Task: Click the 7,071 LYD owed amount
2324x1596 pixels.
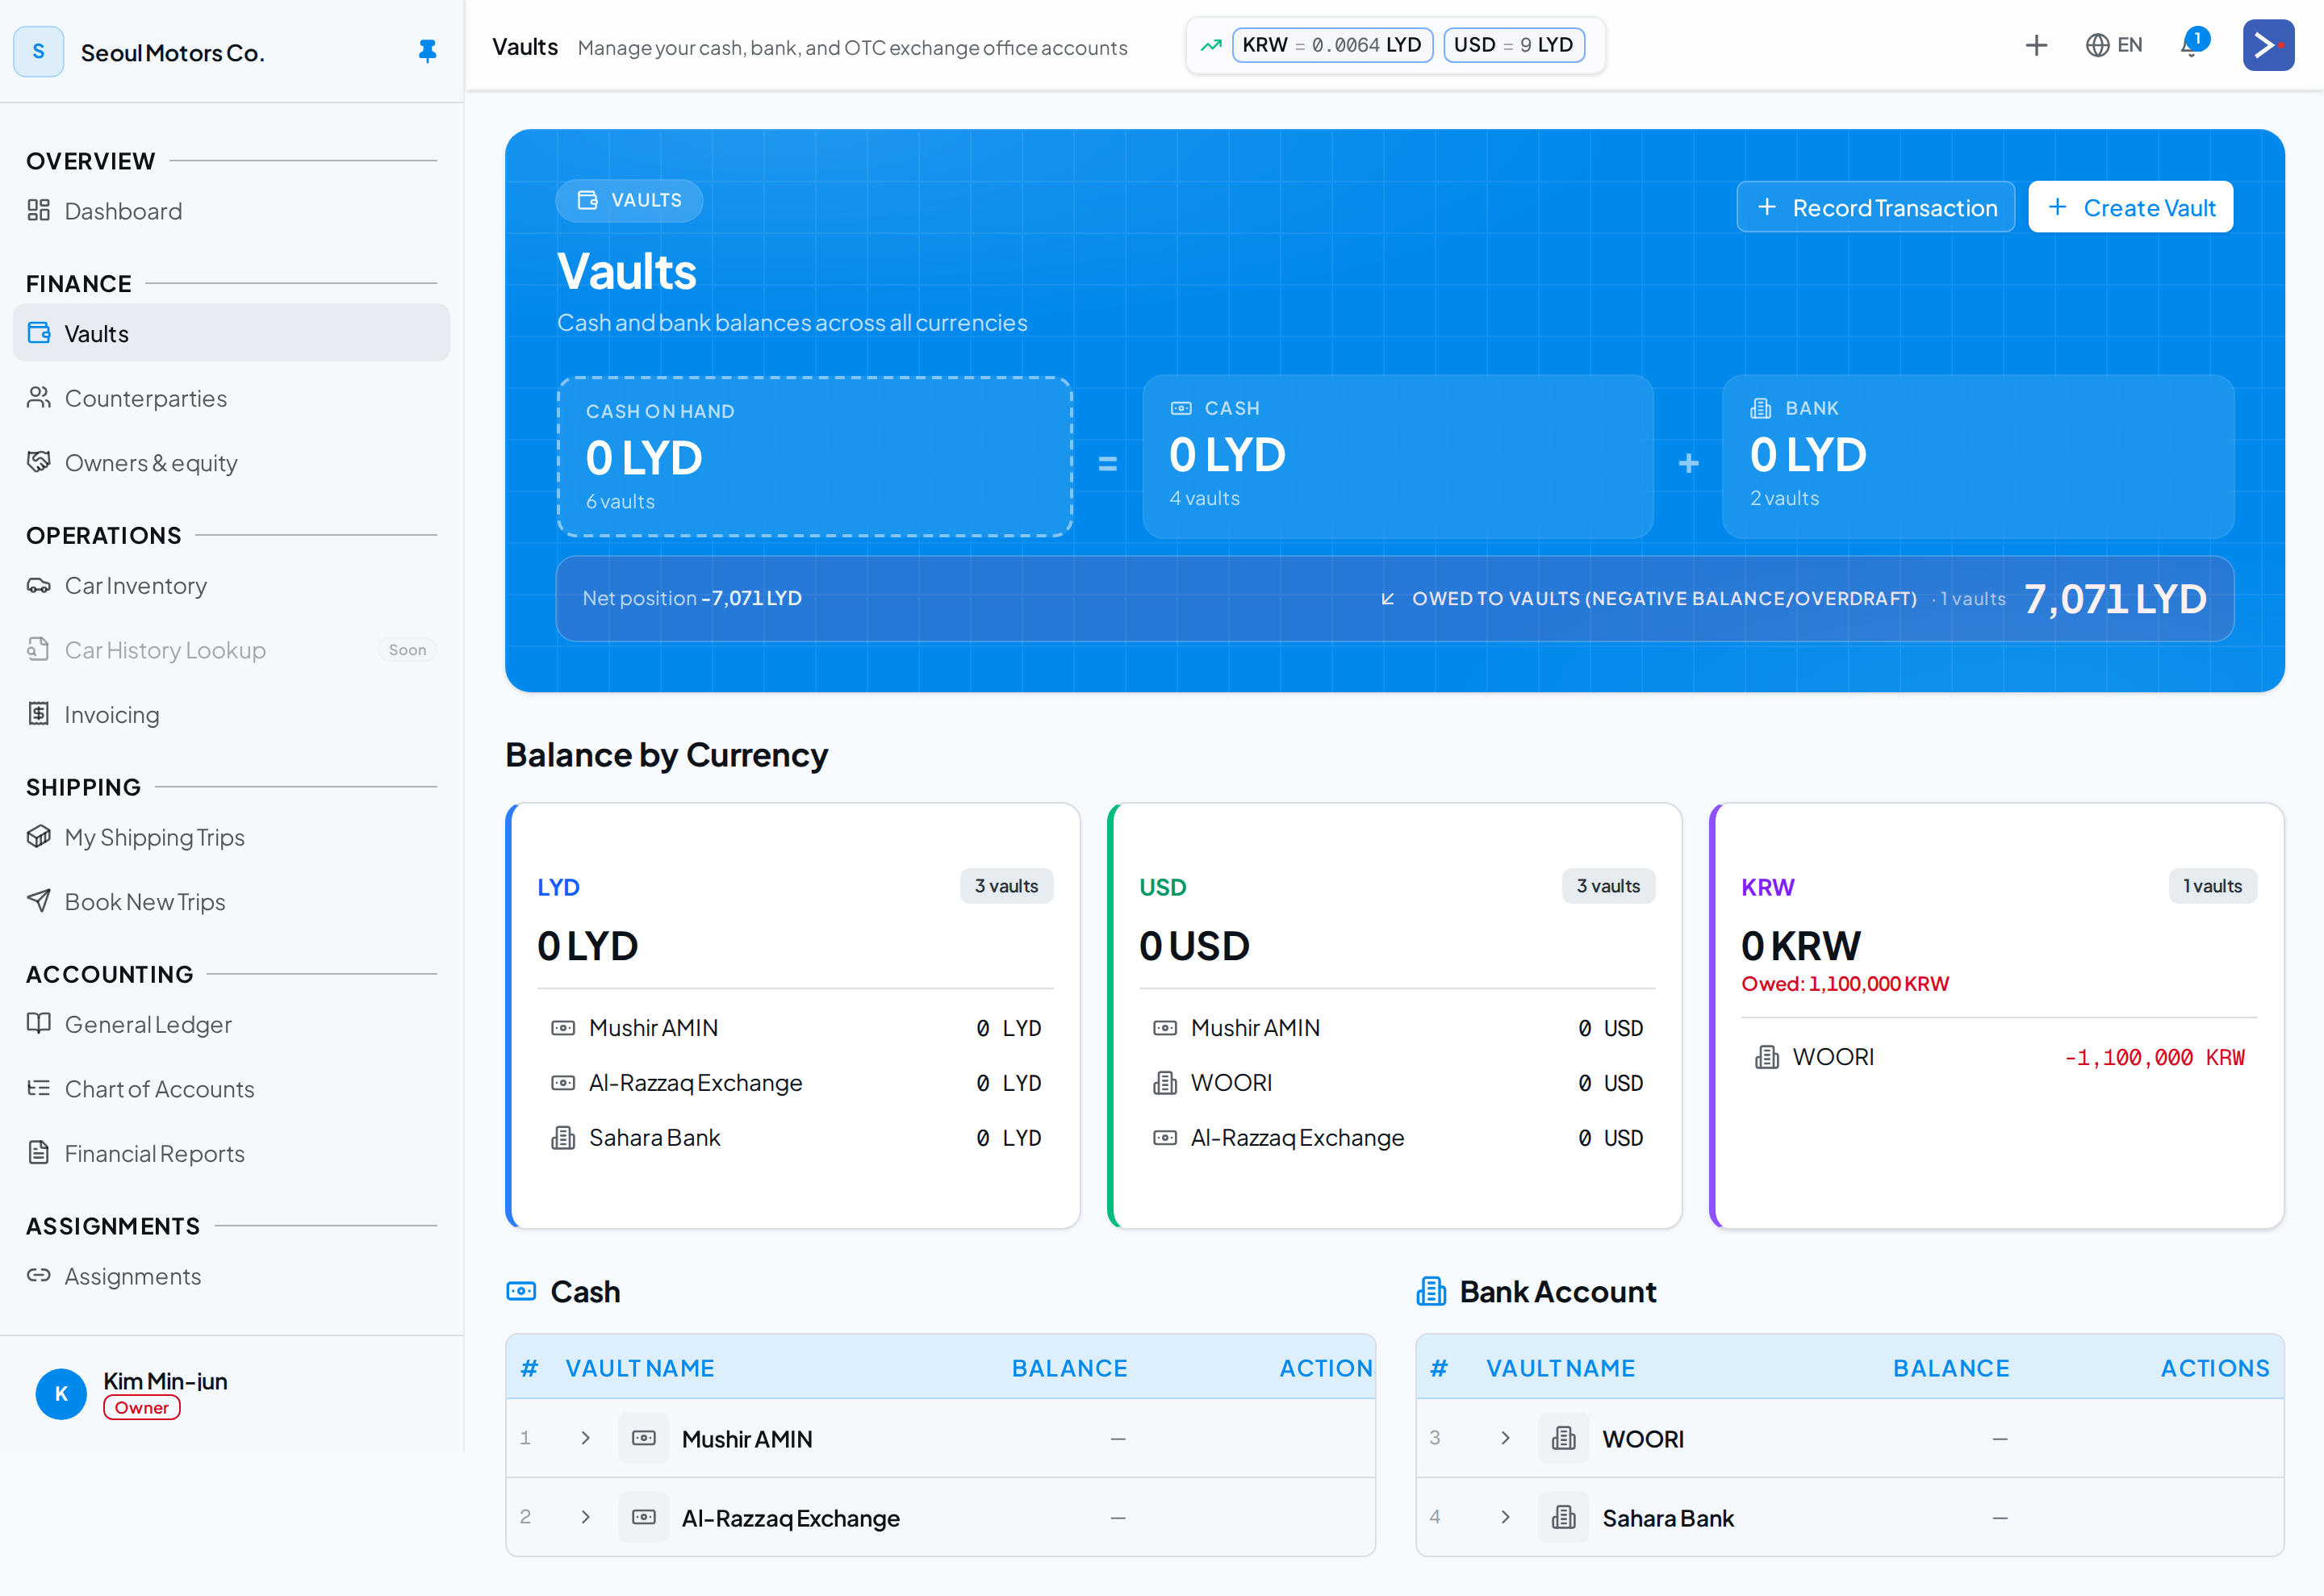Action: [2115, 598]
